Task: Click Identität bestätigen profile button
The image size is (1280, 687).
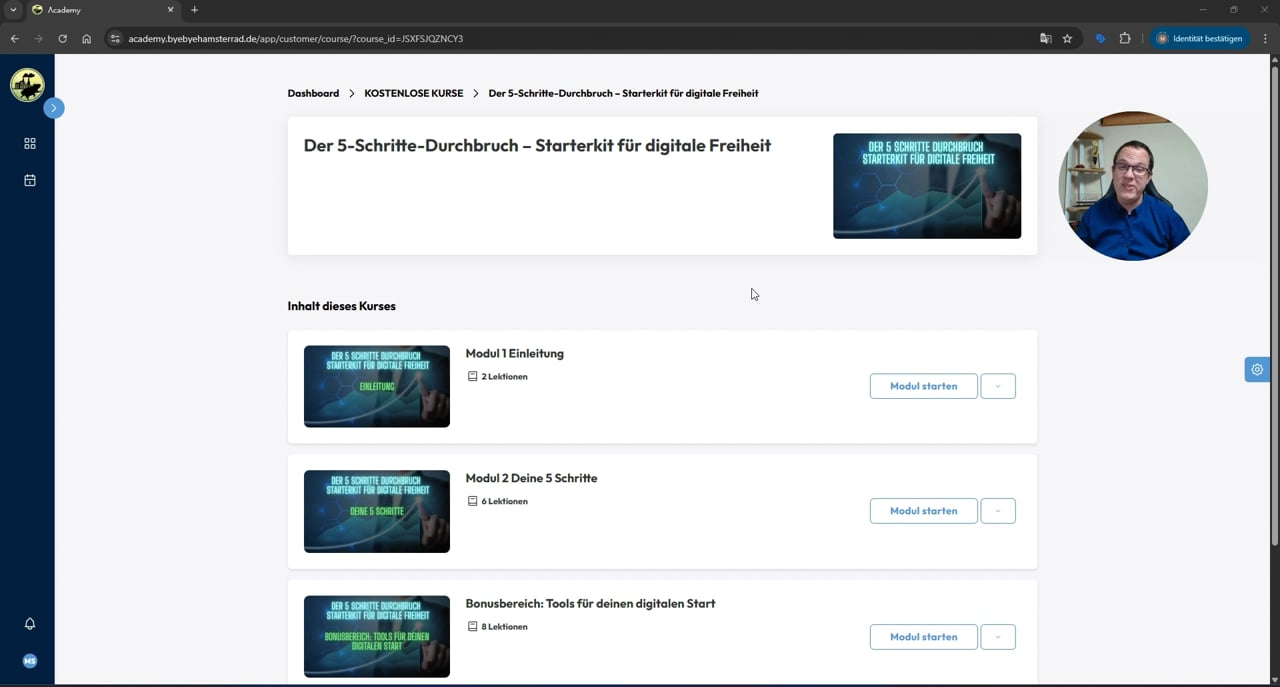Action: (1200, 39)
